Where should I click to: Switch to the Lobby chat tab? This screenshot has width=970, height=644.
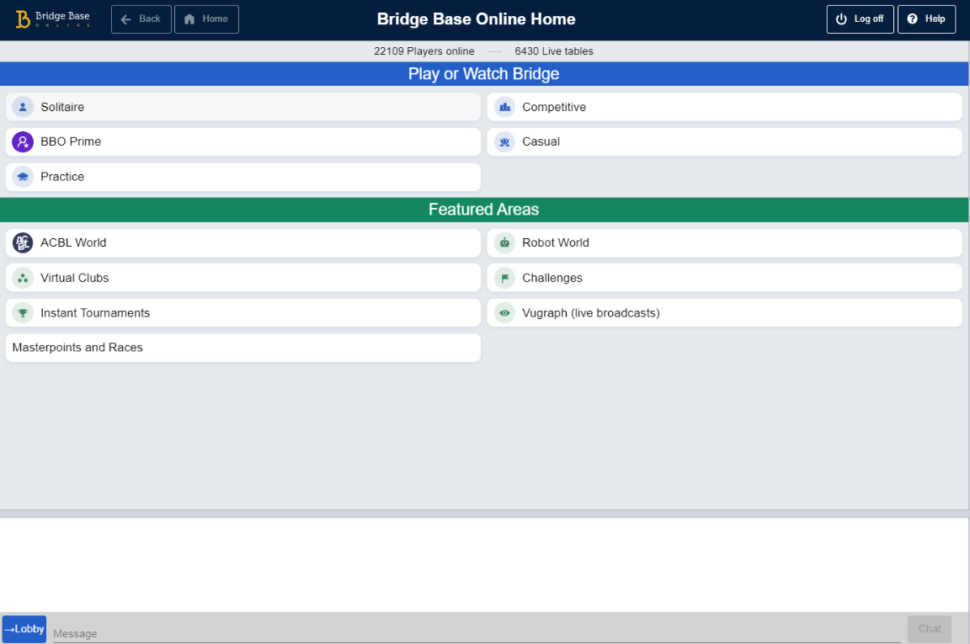point(22,628)
